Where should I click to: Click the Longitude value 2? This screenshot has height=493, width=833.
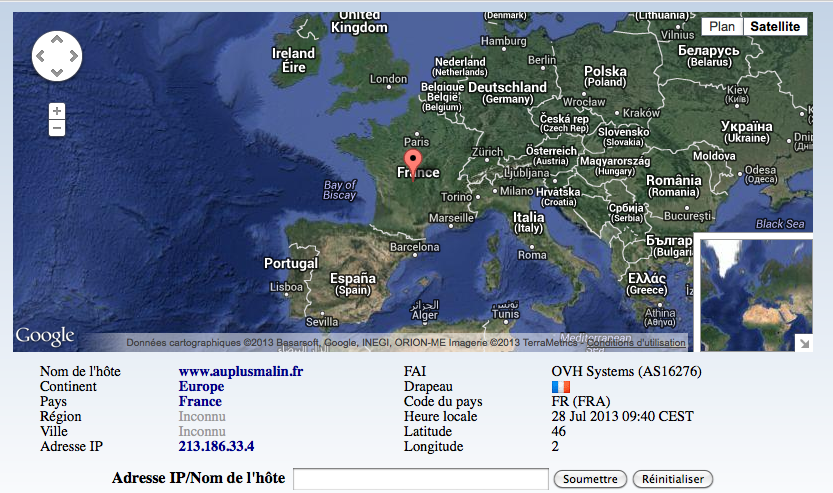pyautogui.click(x=555, y=446)
